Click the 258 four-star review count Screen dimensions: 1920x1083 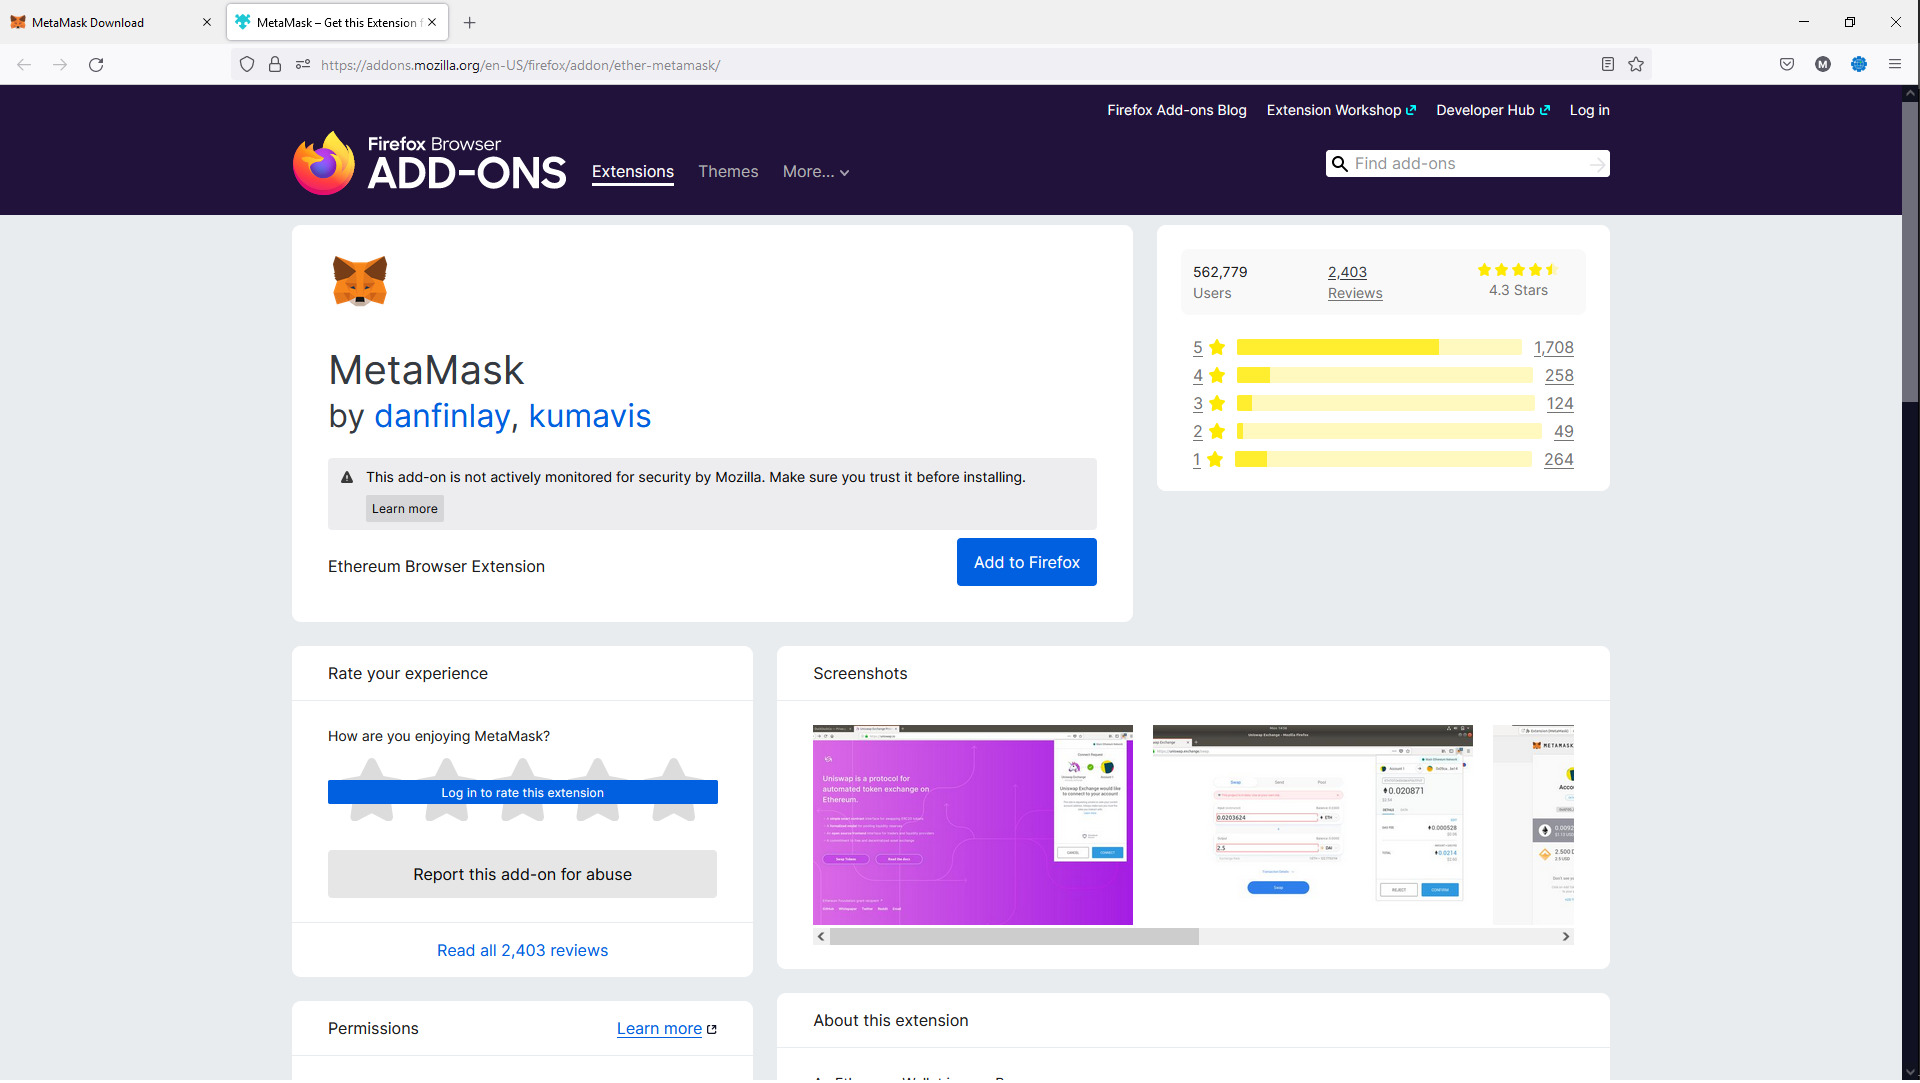pyautogui.click(x=1559, y=376)
